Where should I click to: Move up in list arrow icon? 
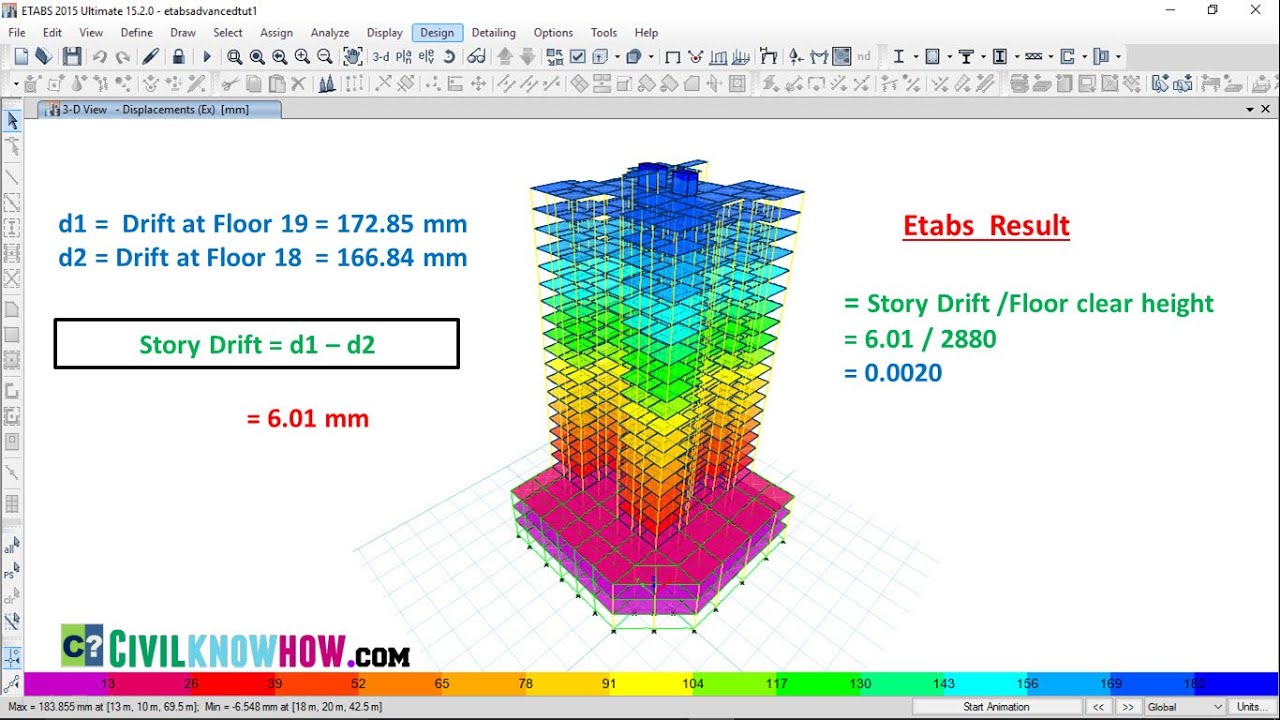(505, 57)
